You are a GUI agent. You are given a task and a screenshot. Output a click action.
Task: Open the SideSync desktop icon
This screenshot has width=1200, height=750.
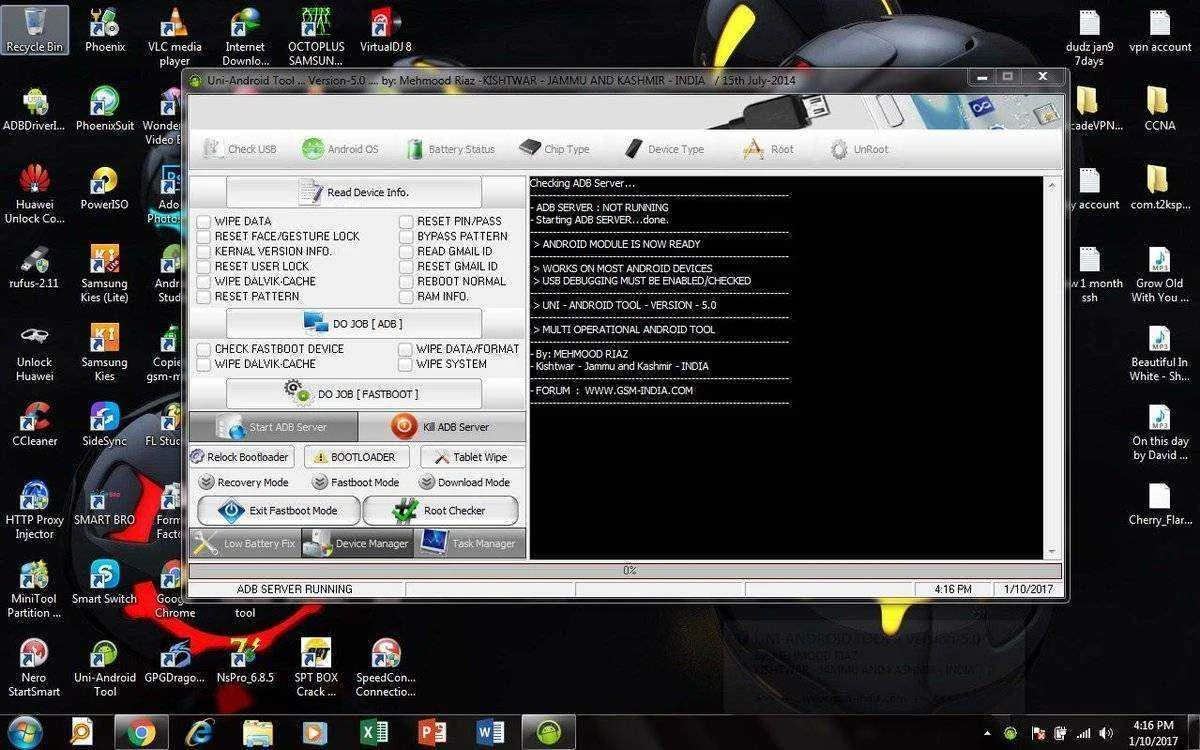[x=104, y=424]
